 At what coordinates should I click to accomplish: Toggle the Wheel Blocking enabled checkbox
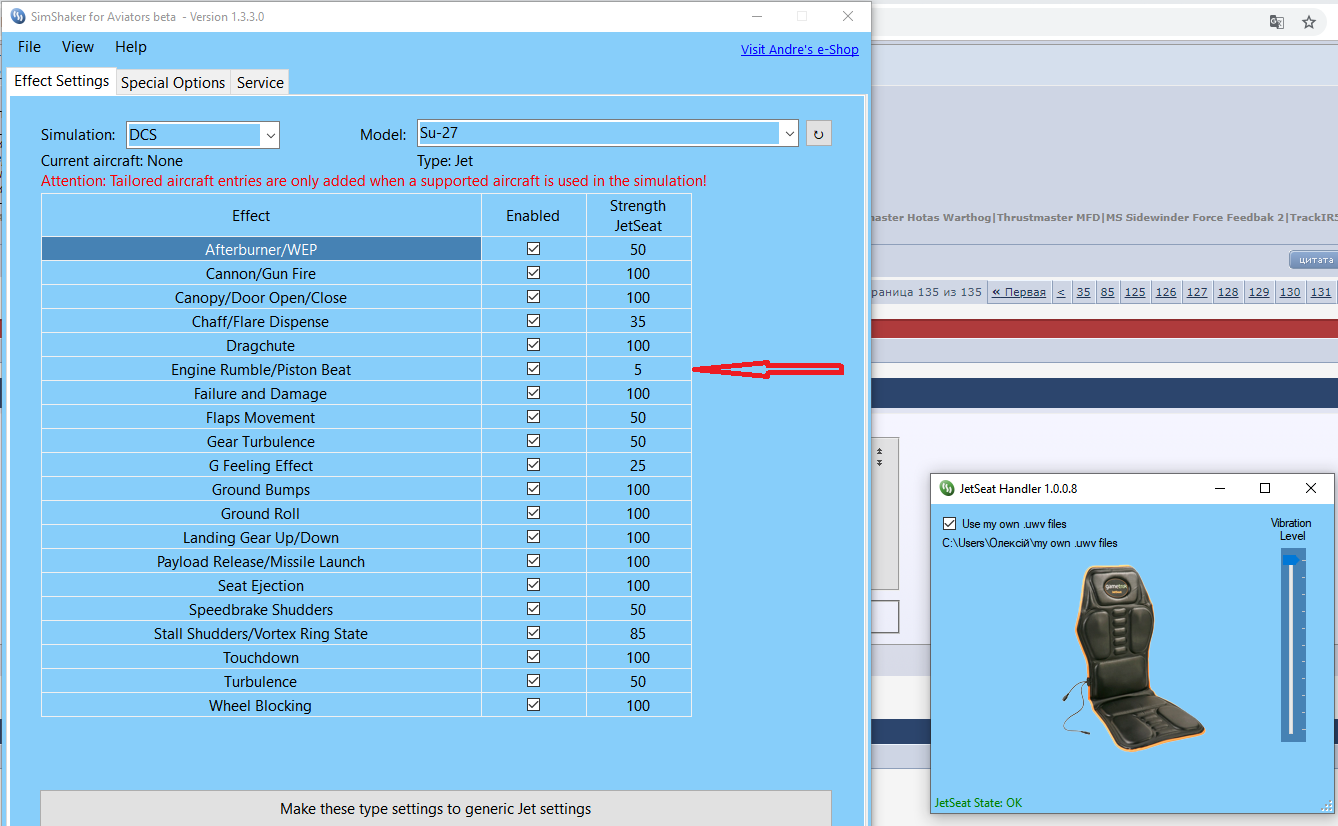click(533, 705)
